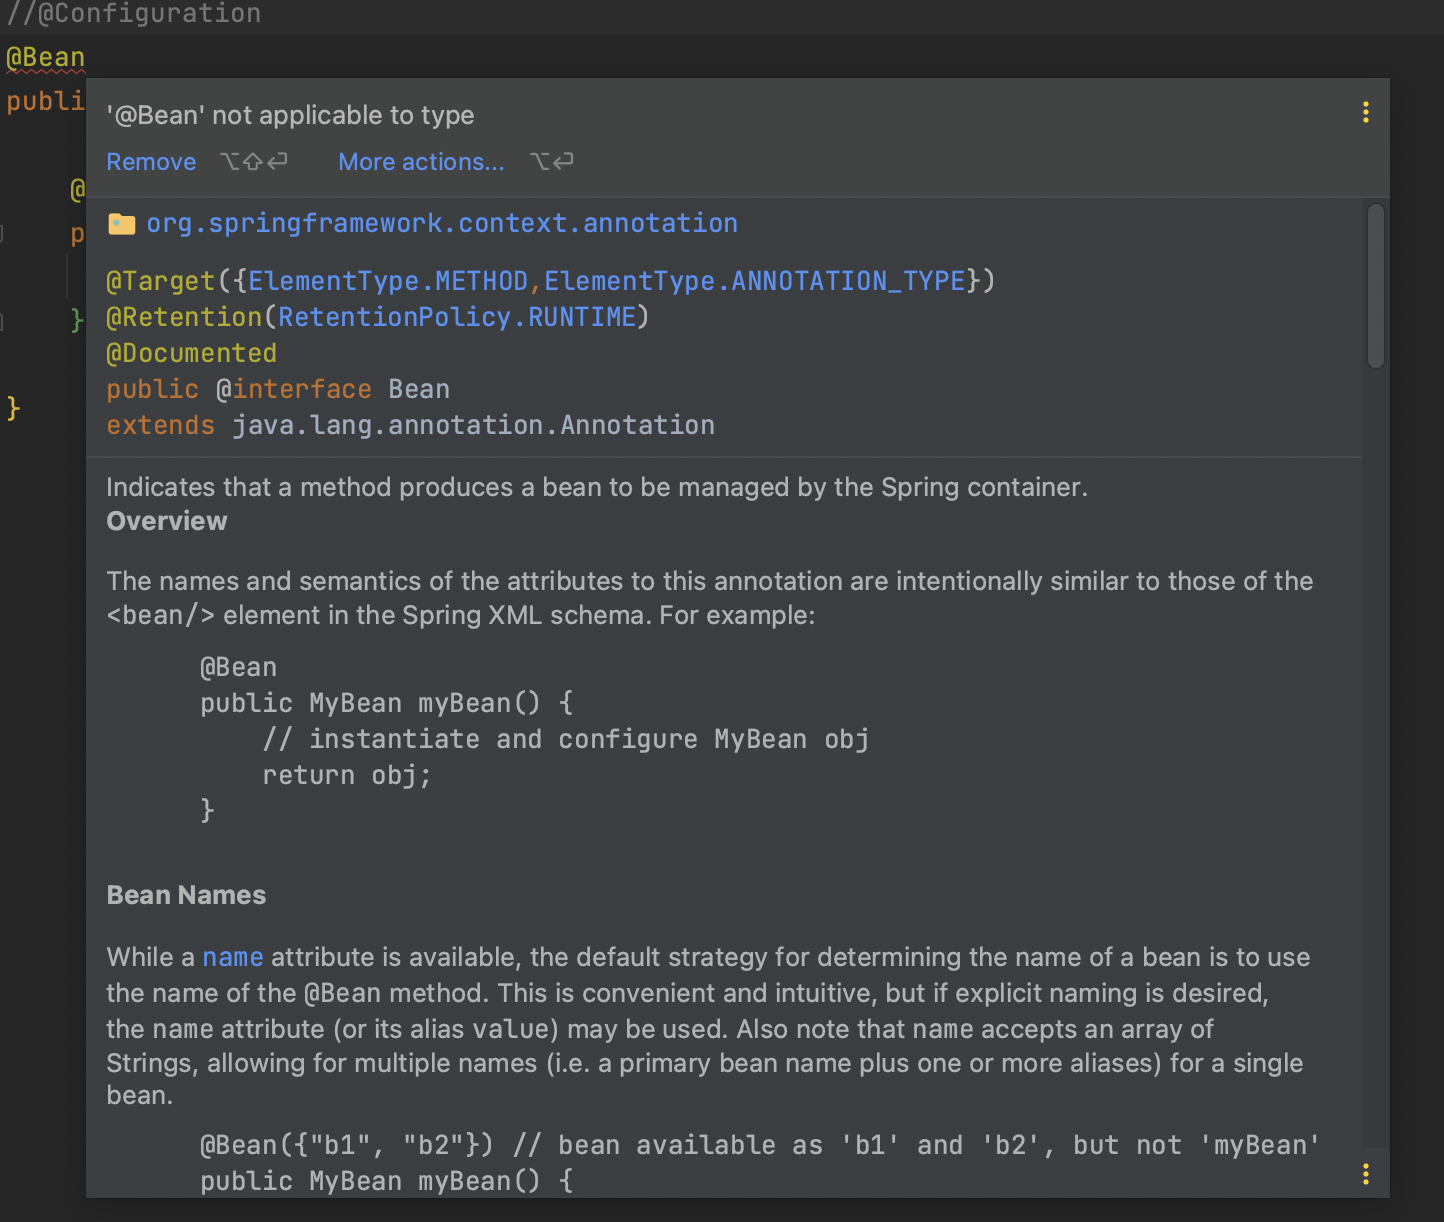Click the documentation popup scrollbar thumb
This screenshot has height=1222, width=1444.
pos(1376,286)
